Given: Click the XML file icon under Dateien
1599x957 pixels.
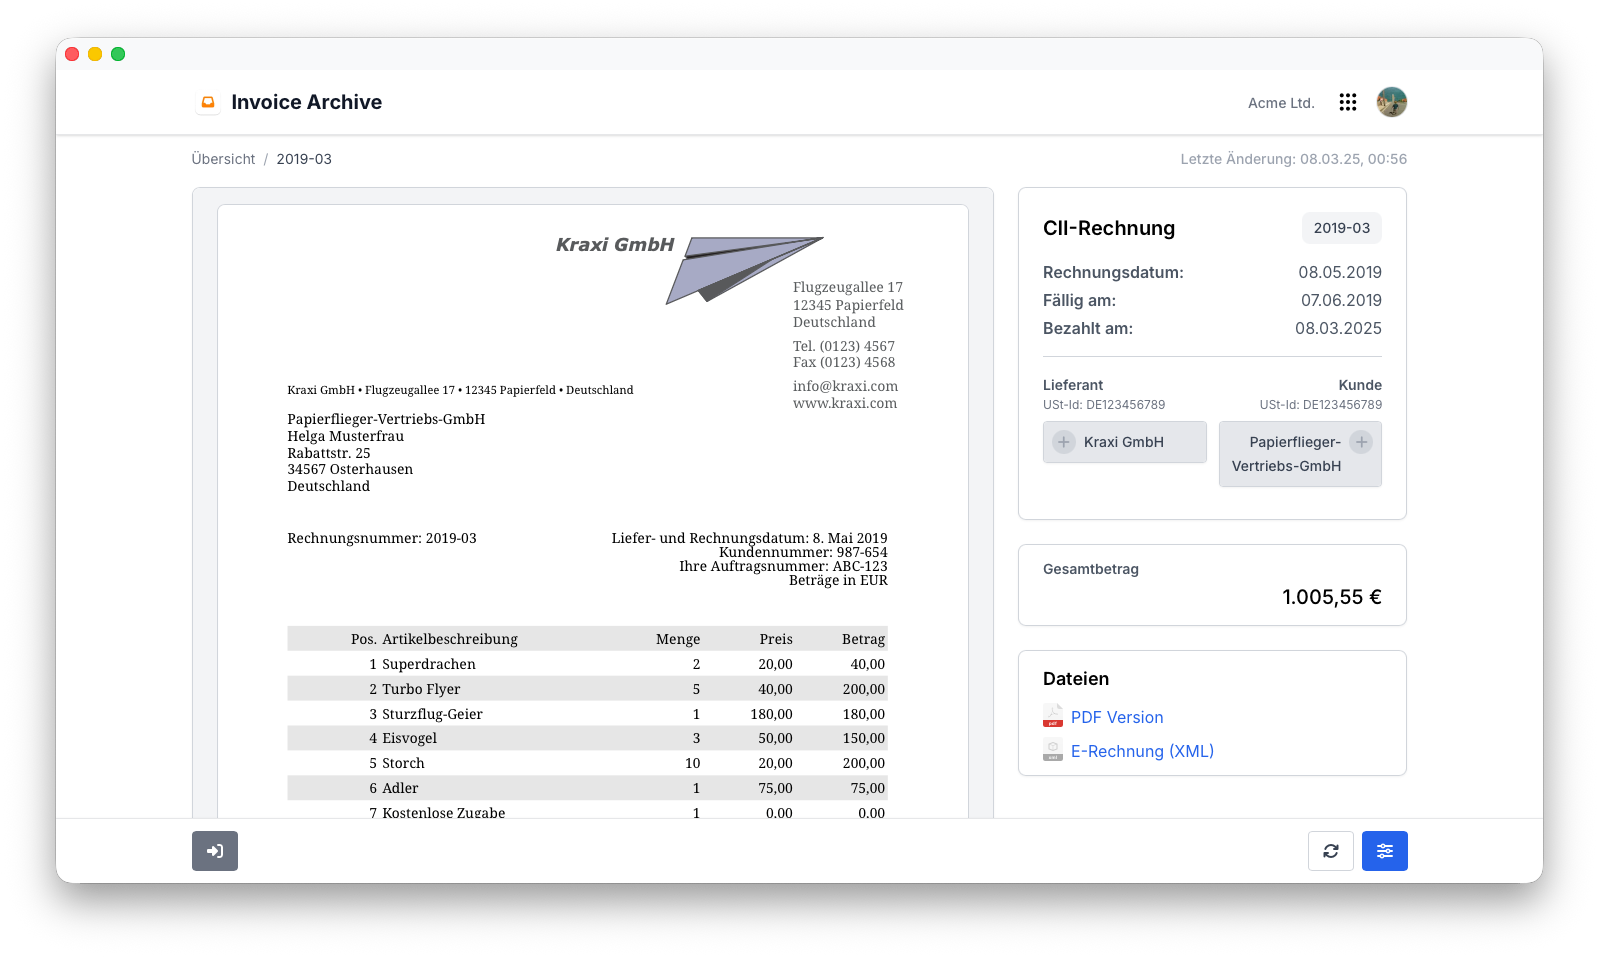Looking at the screenshot, I should [1053, 750].
